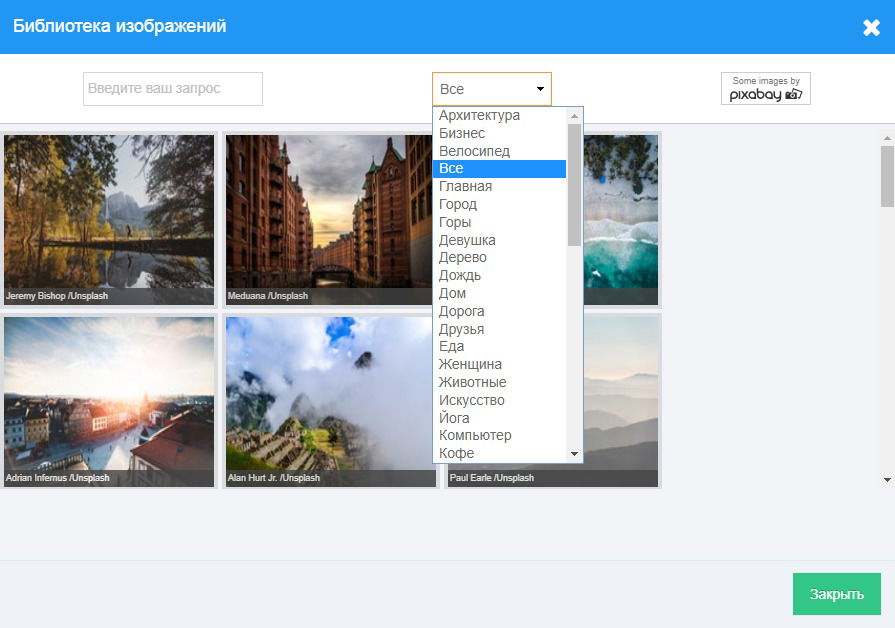Image resolution: width=895 pixels, height=628 pixels.
Task: Pick Йога from the dropdown list
Action: click(499, 418)
